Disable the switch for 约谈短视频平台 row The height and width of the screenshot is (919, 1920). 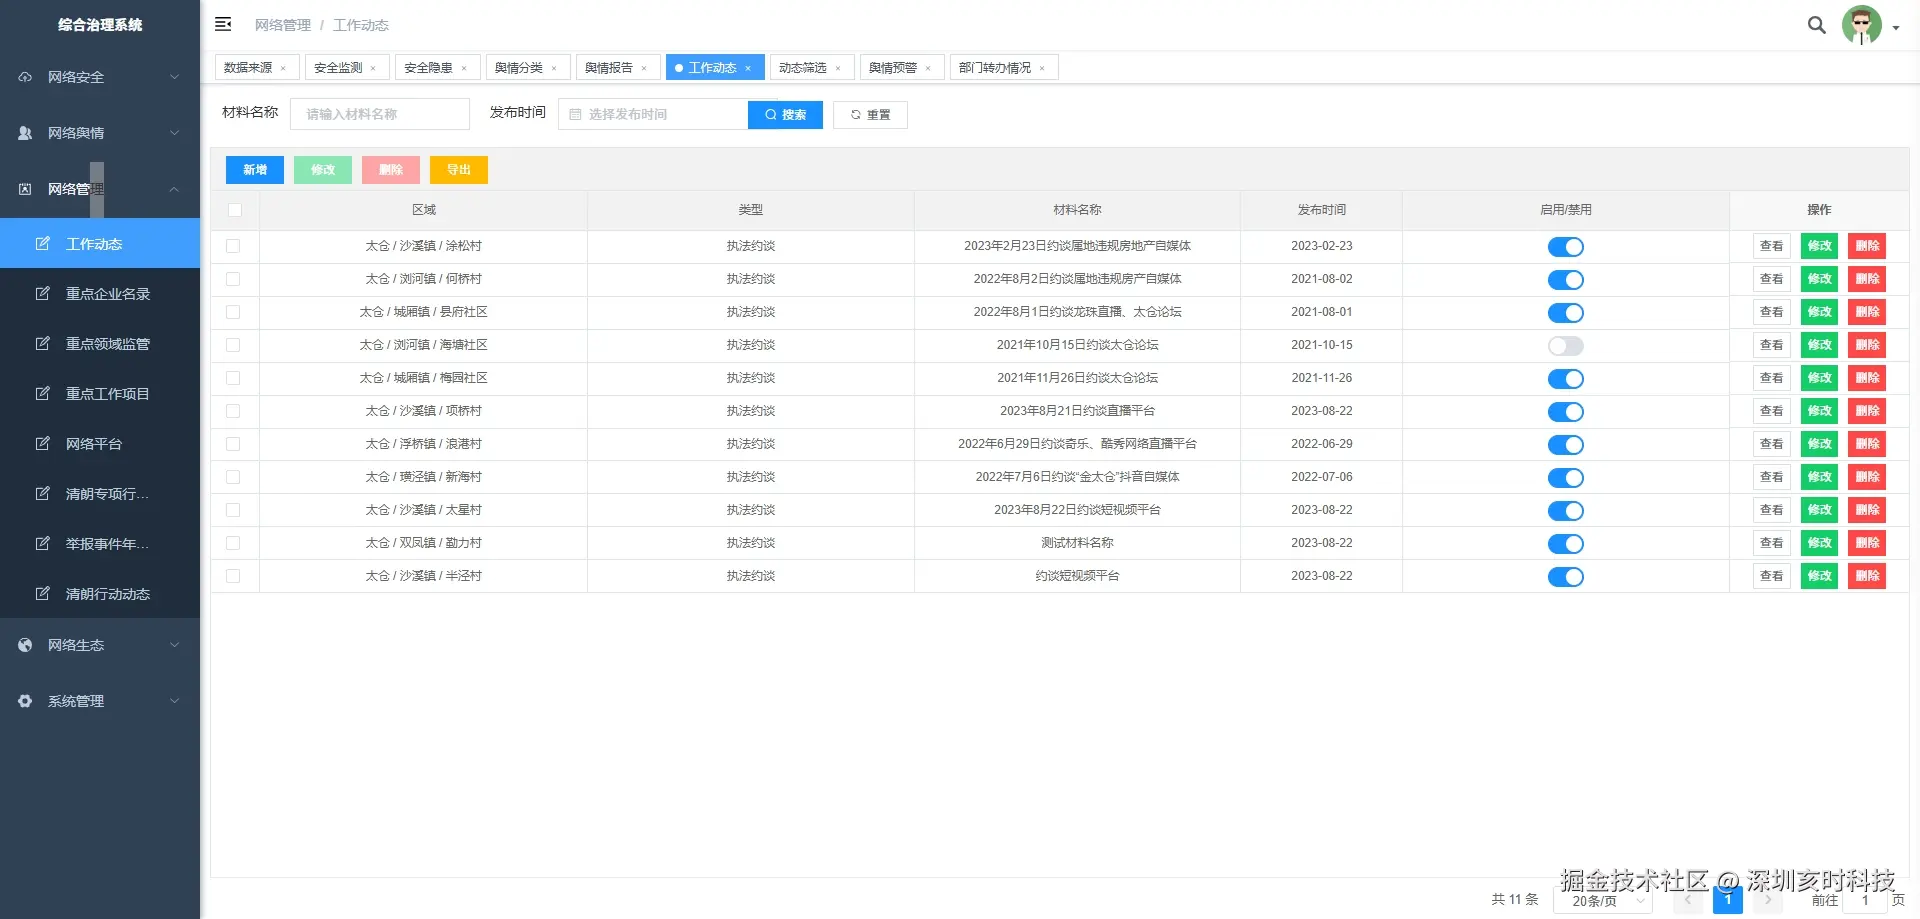click(1565, 577)
